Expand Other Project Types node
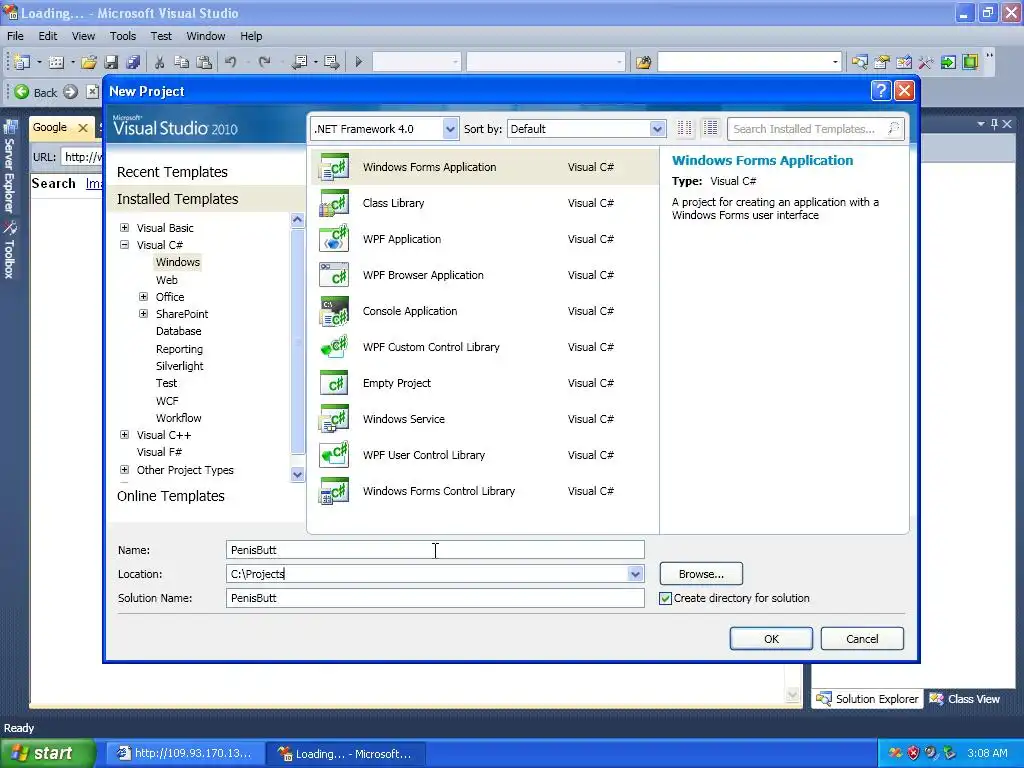The image size is (1024, 768). tap(125, 470)
